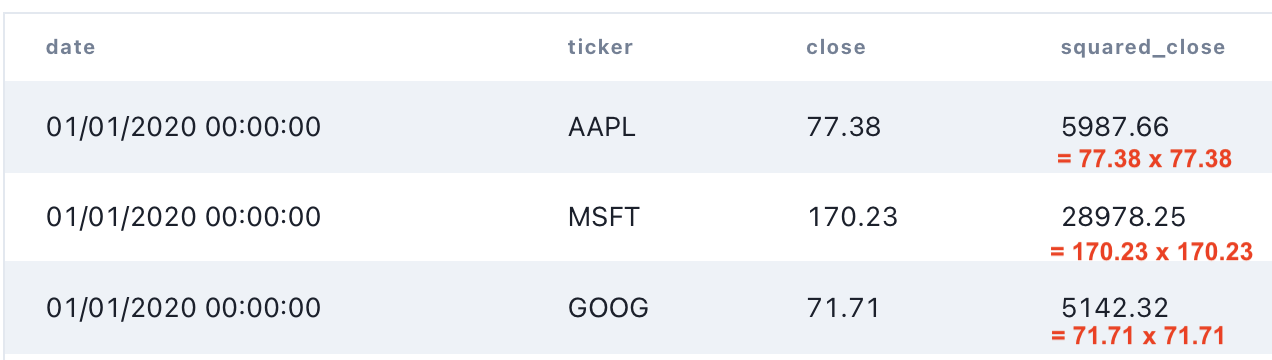This screenshot has height=360, width=1272.
Task: Click the date column header
Action: pos(70,47)
